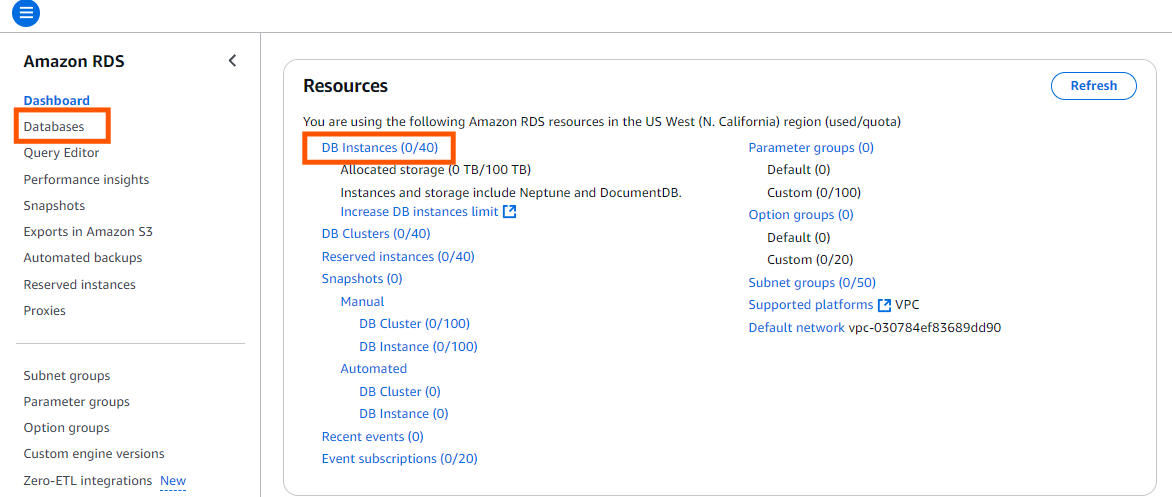
Task: Click Default (0) under Option groups
Action: (x=798, y=238)
